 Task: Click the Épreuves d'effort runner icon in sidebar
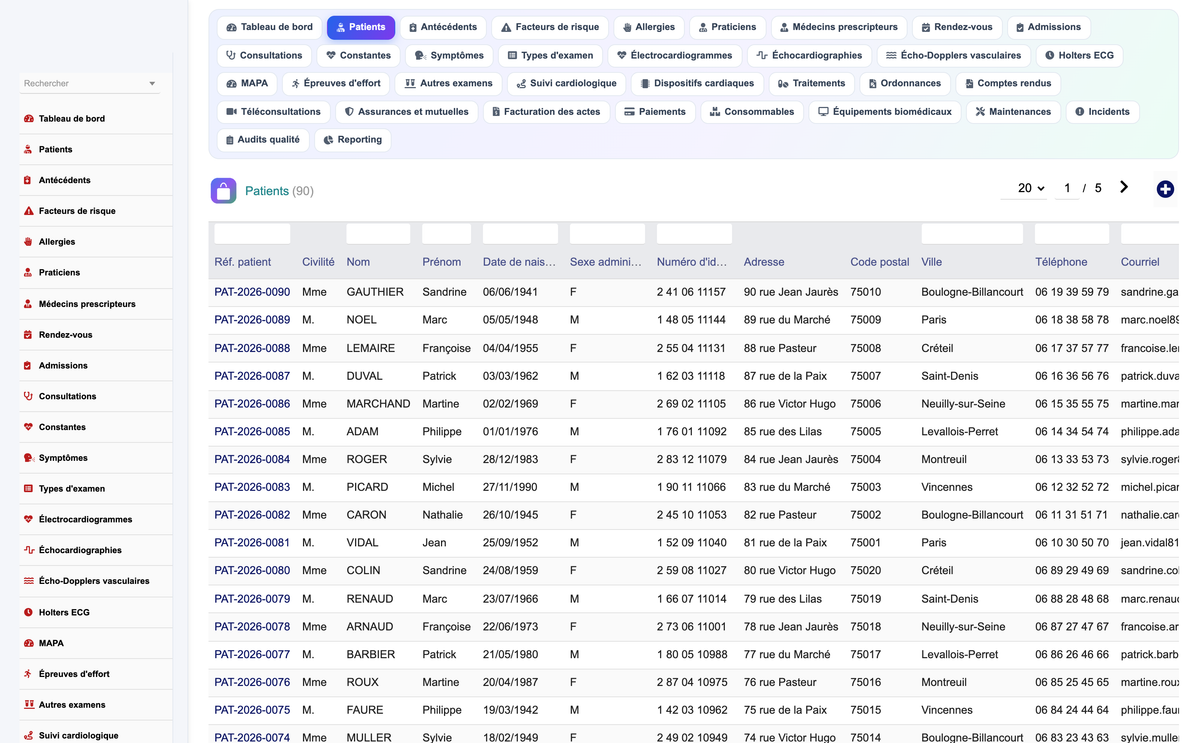coord(28,674)
